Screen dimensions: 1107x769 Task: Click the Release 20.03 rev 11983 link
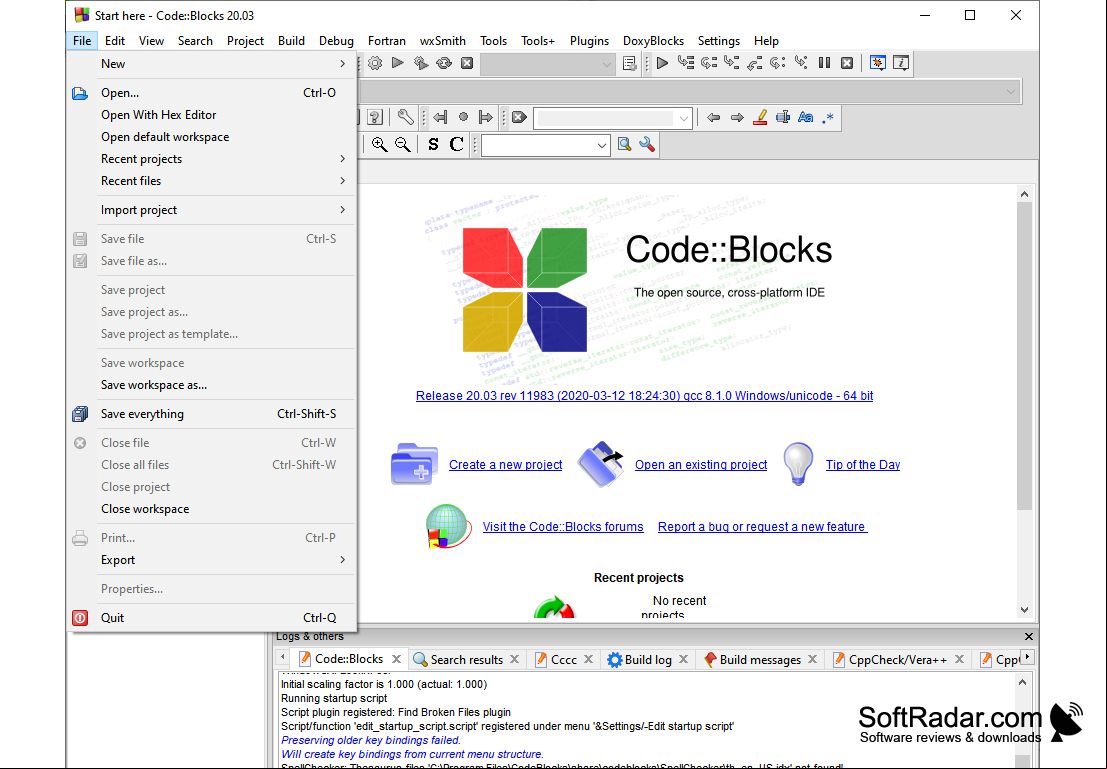[645, 396]
